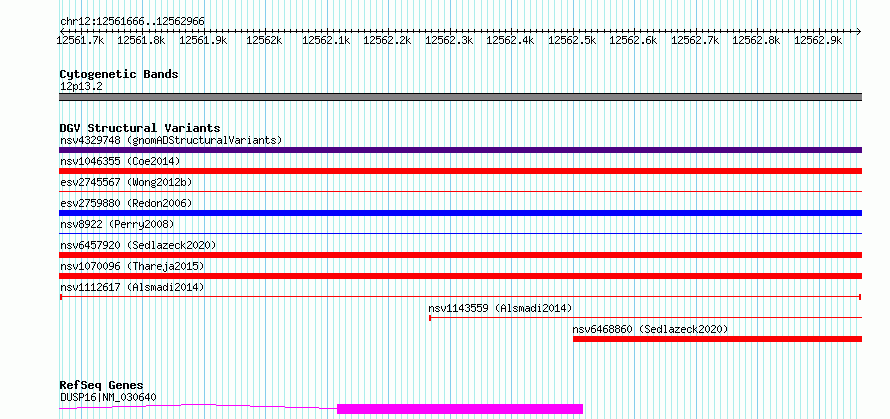The height and width of the screenshot is (419, 890).
Task: Click the Cytogenetic Bands track title
Action: click(119, 74)
